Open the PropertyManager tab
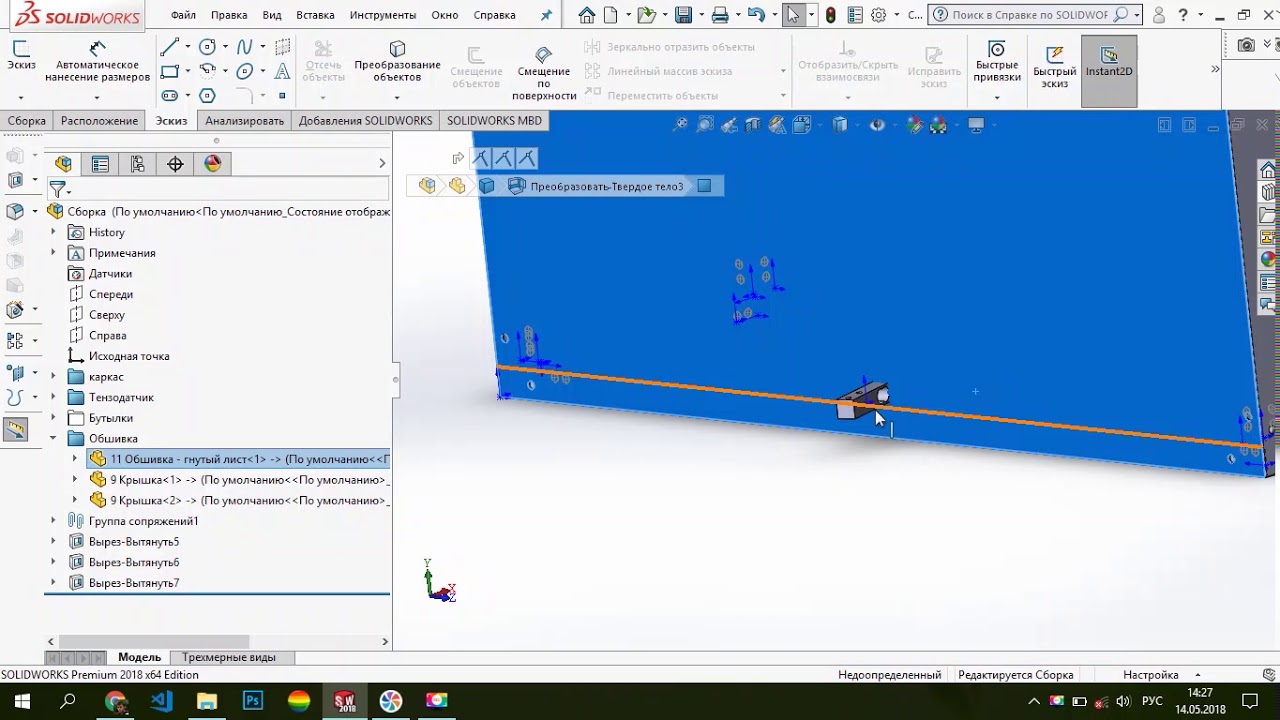This screenshot has width=1280, height=720. pyautogui.click(x=100, y=164)
